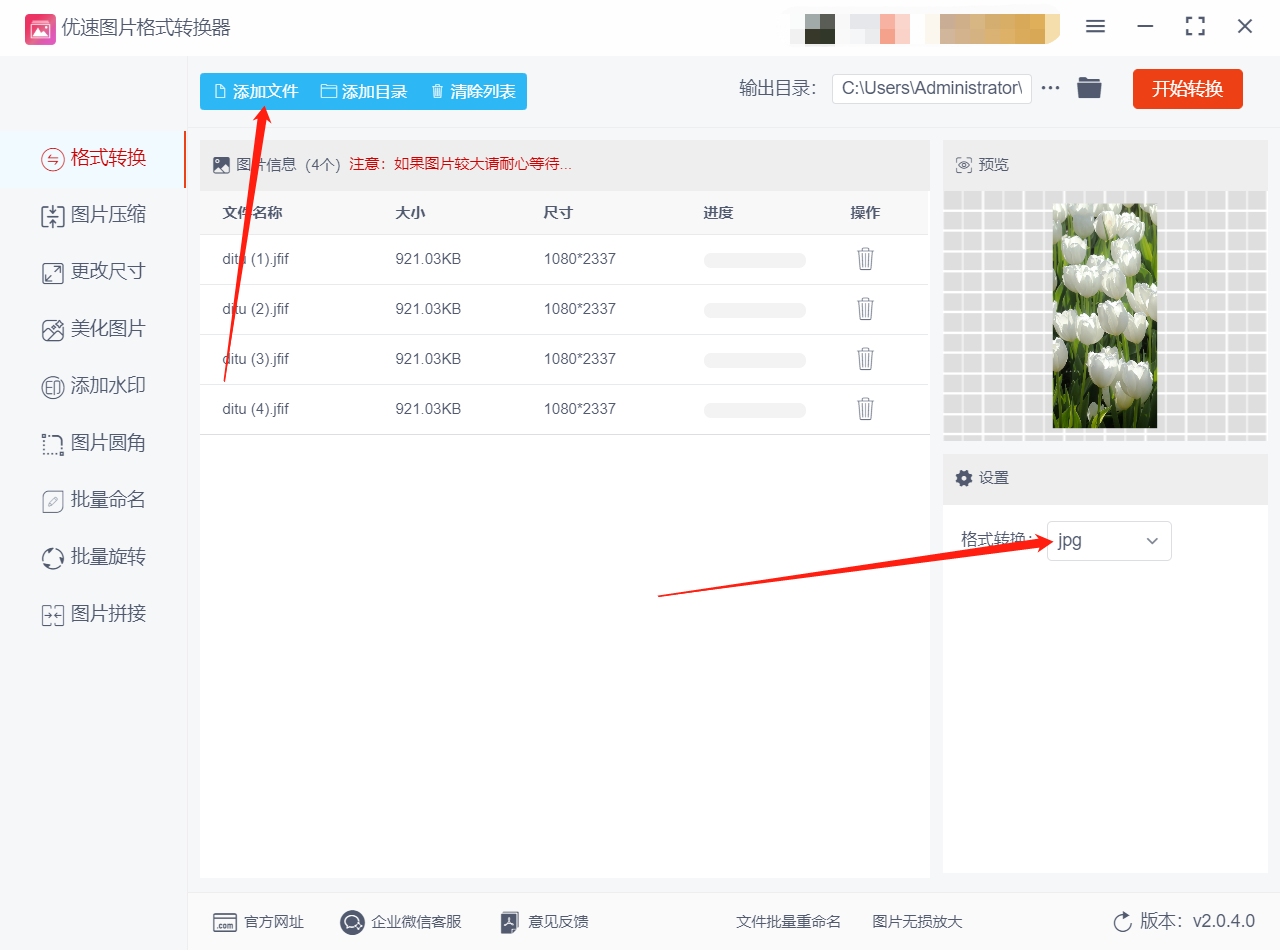Open the 批量命名 feature
Viewport: 1280px width, 950px height.
point(92,500)
